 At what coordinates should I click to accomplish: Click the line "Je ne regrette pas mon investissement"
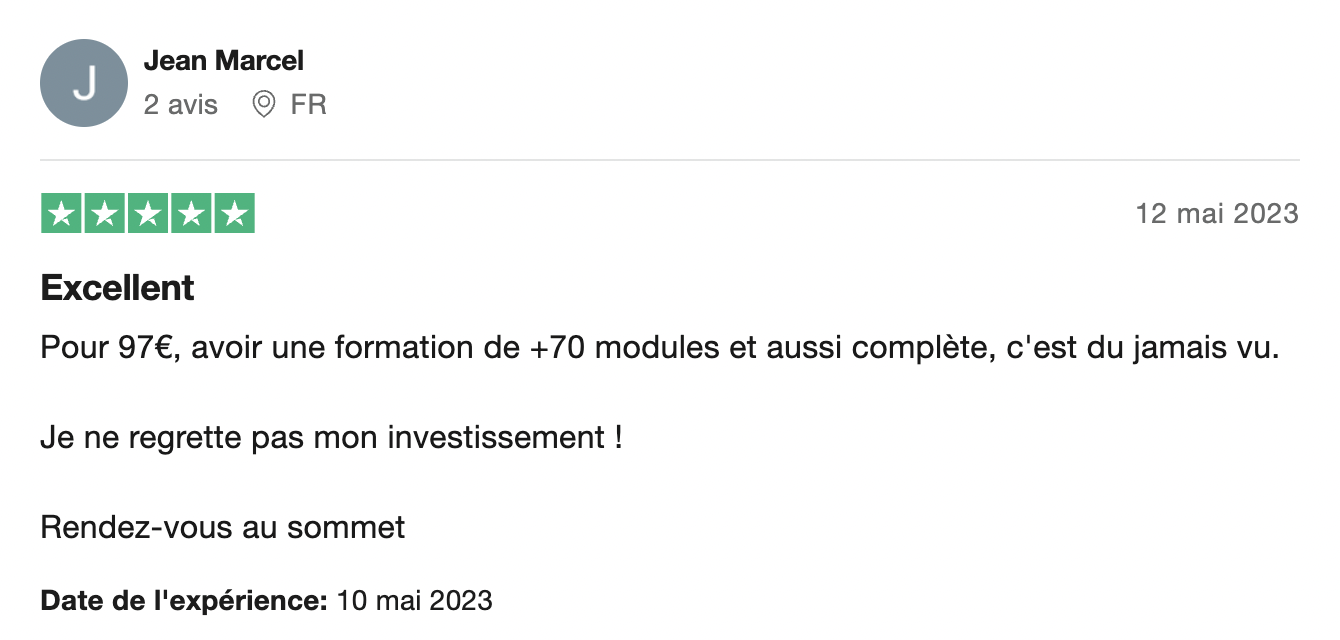click(x=331, y=437)
